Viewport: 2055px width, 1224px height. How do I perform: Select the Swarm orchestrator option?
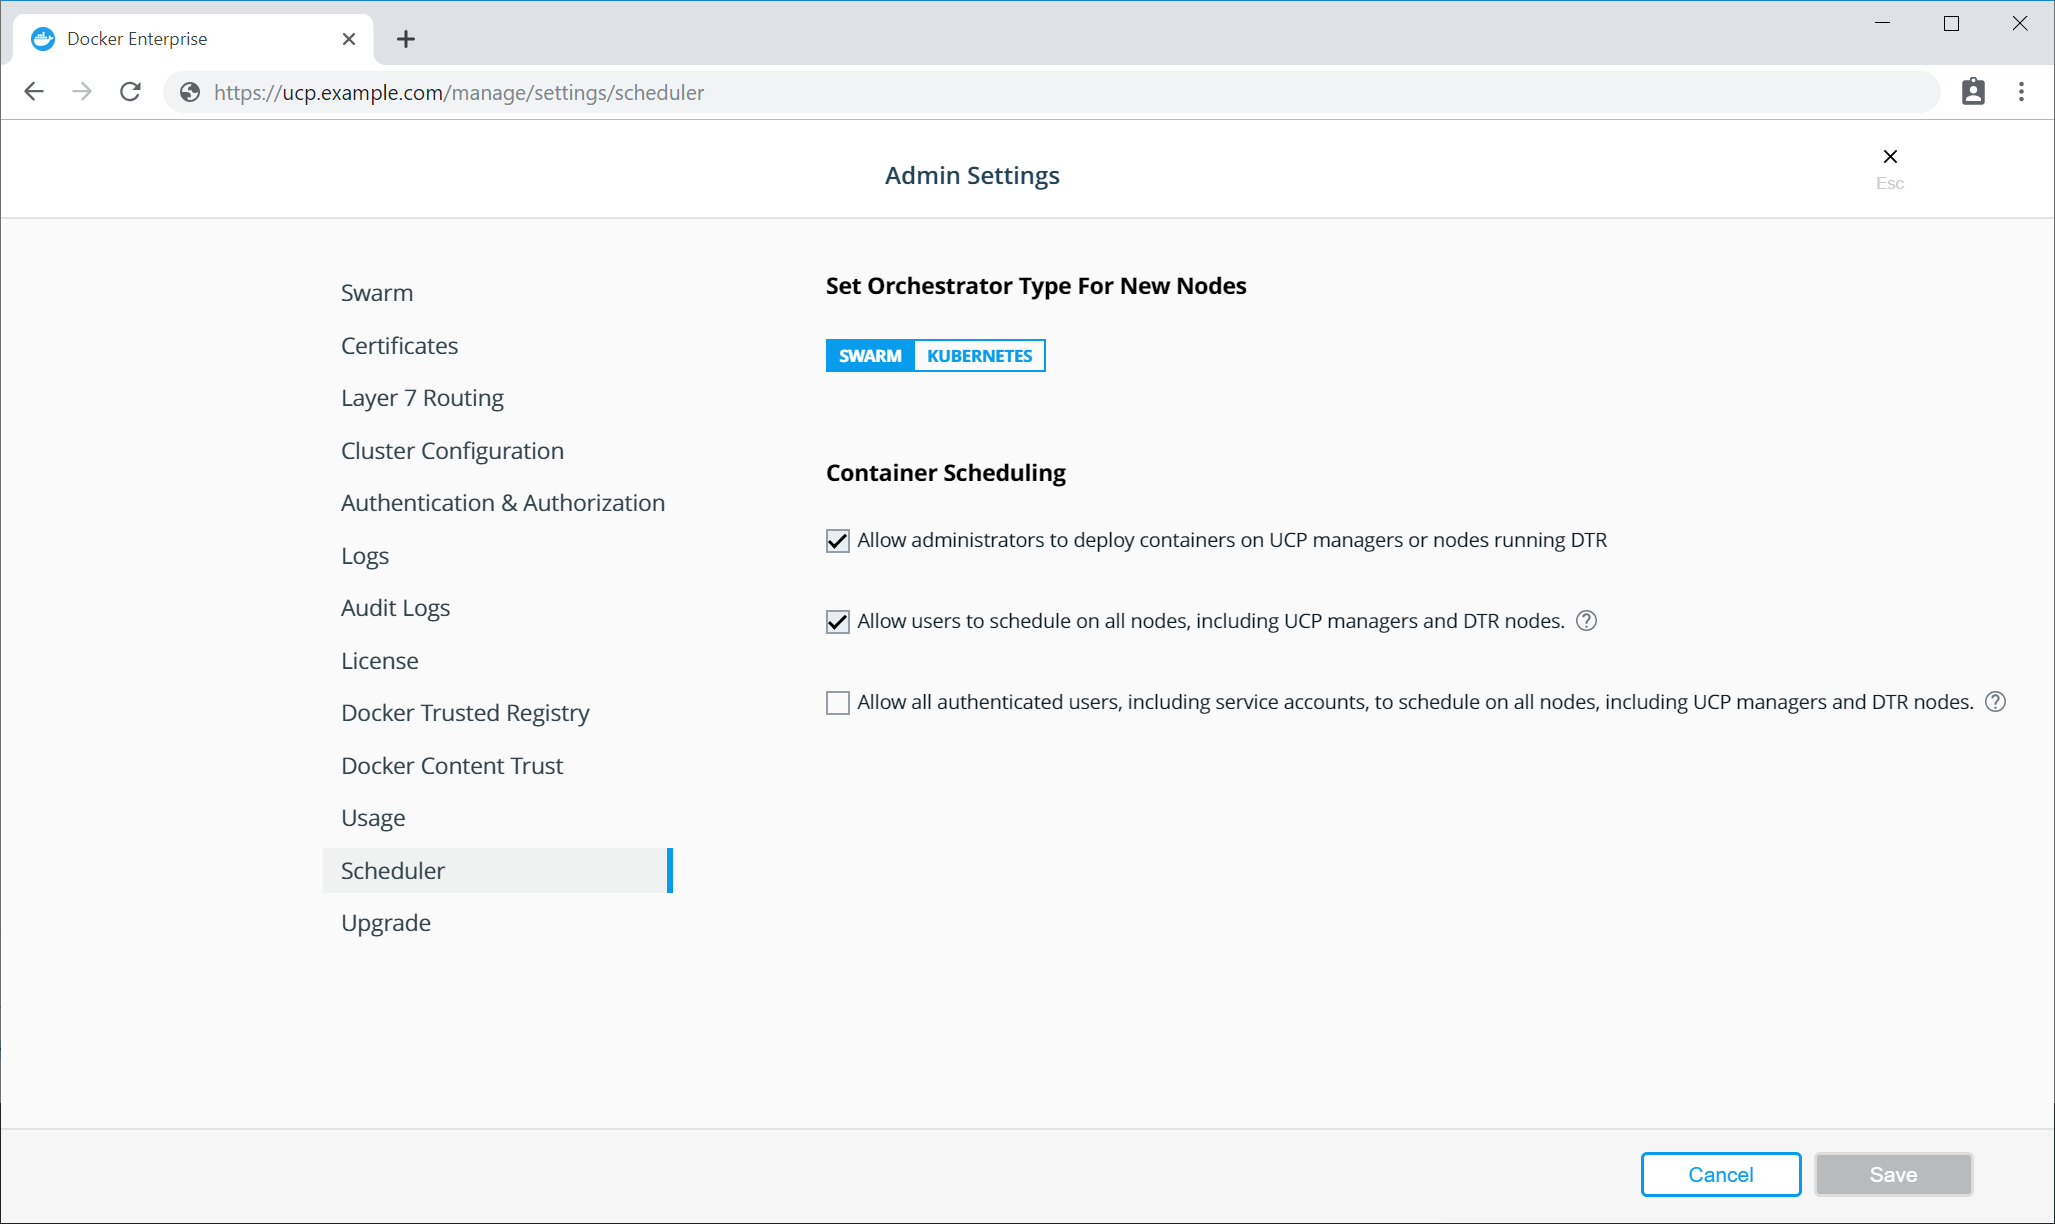pyautogui.click(x=869, y=356)
